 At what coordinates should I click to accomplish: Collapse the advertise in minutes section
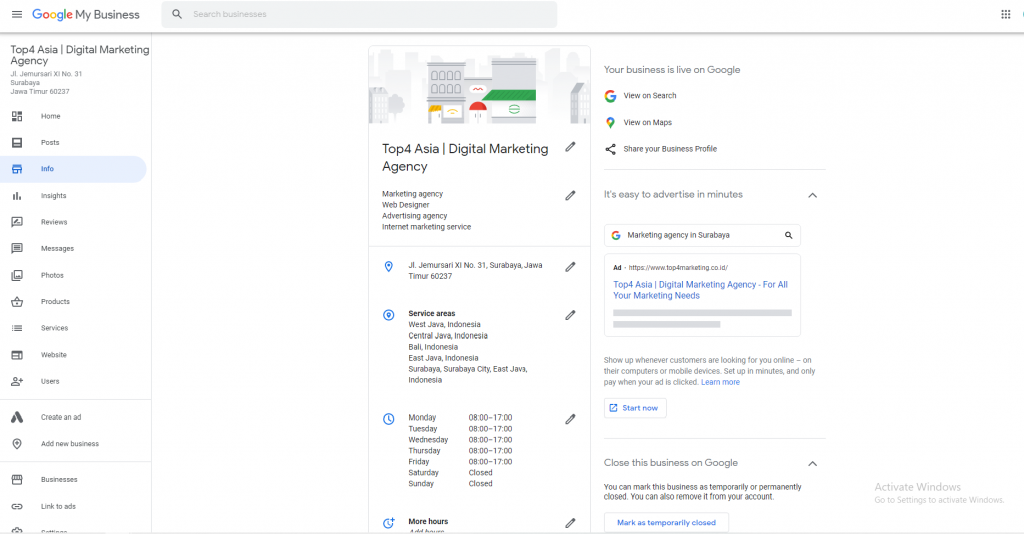pos(812,195)
